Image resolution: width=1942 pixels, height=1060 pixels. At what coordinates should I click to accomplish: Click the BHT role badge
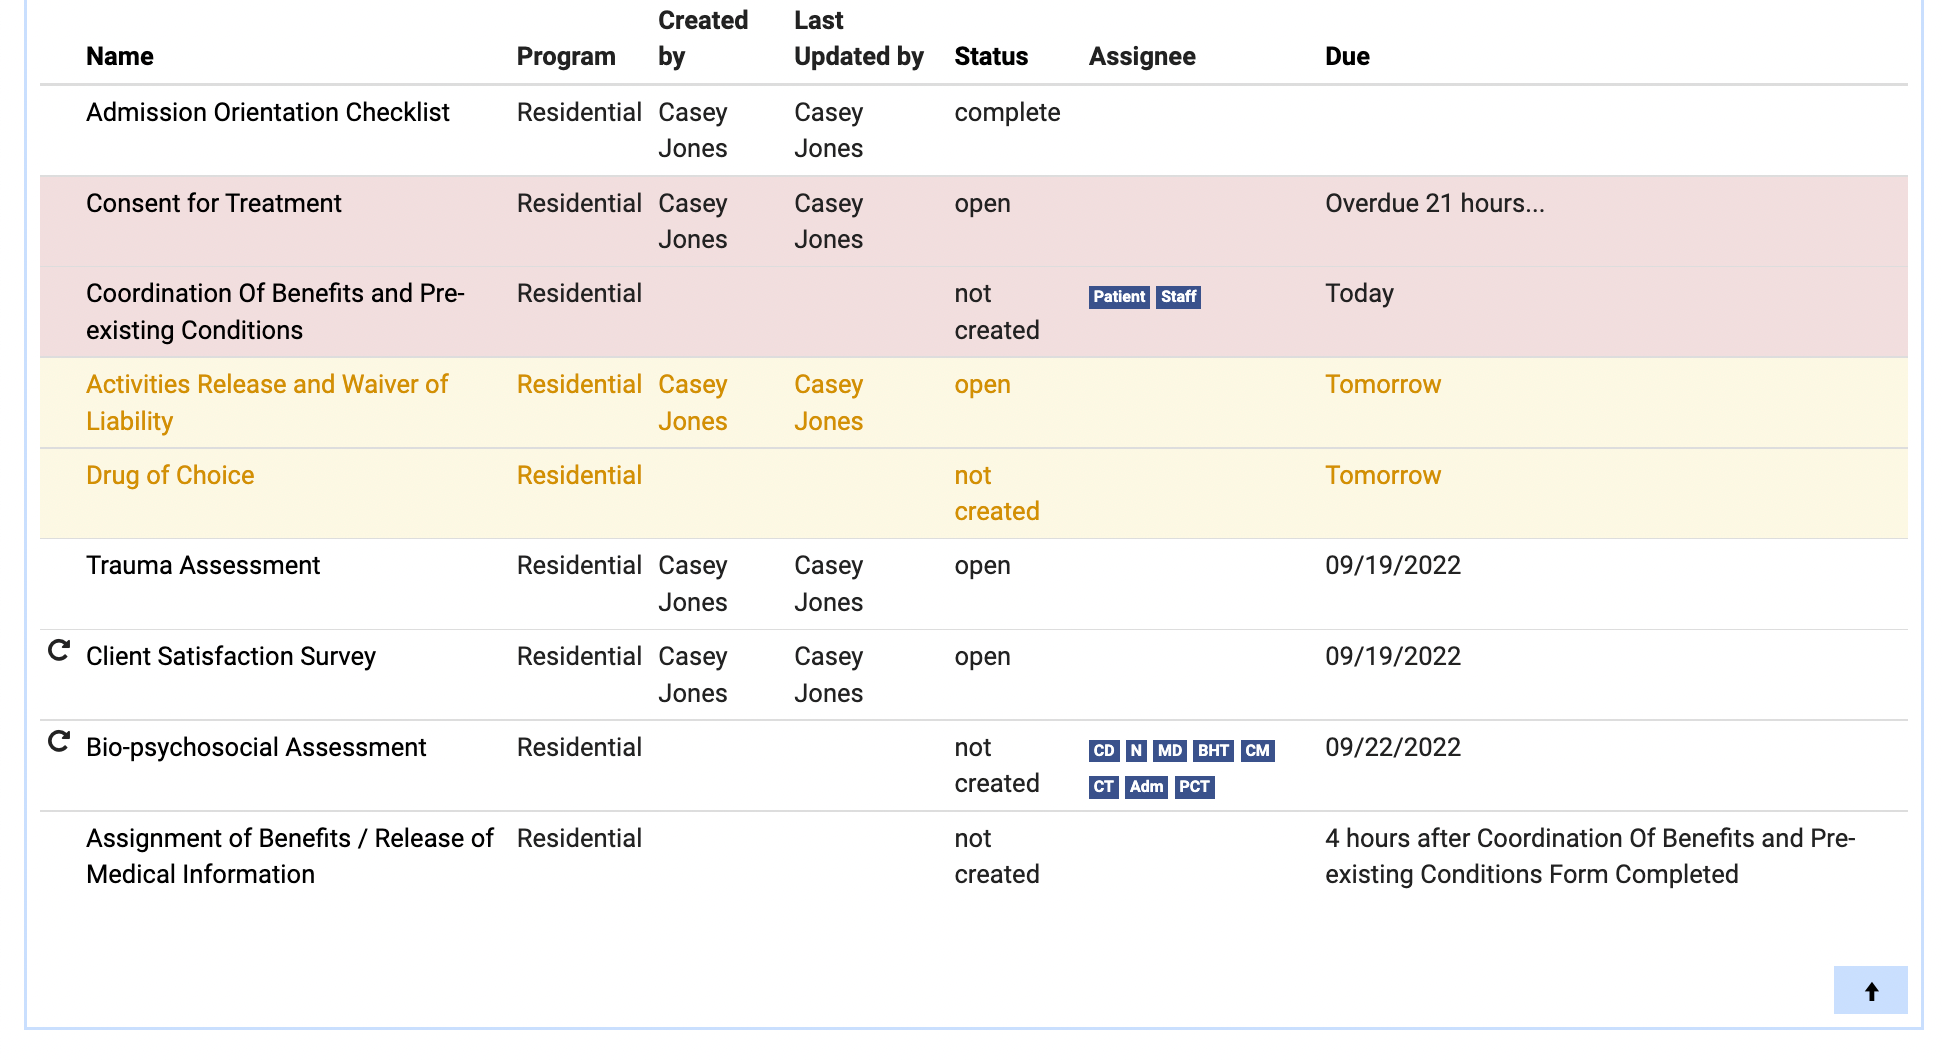click(1213, 751)
